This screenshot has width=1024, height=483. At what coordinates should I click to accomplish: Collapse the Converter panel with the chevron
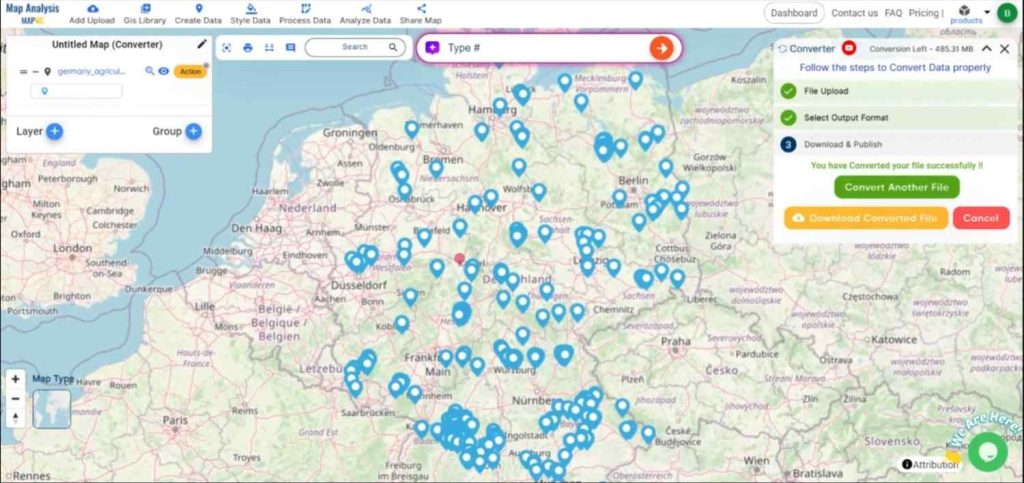[987, 48]
